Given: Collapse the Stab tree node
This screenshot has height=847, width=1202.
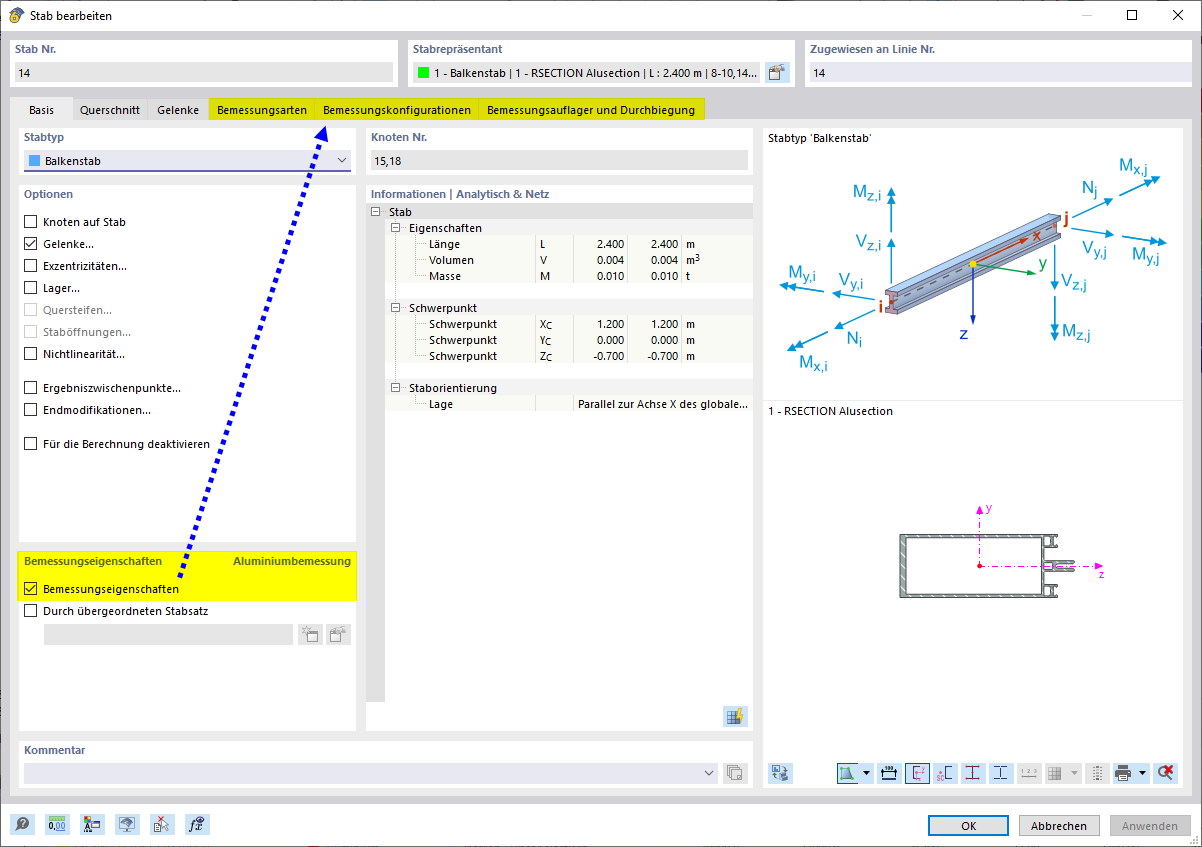Looking at the screenshot, I should pyautogui.click(x=376, y=212).
